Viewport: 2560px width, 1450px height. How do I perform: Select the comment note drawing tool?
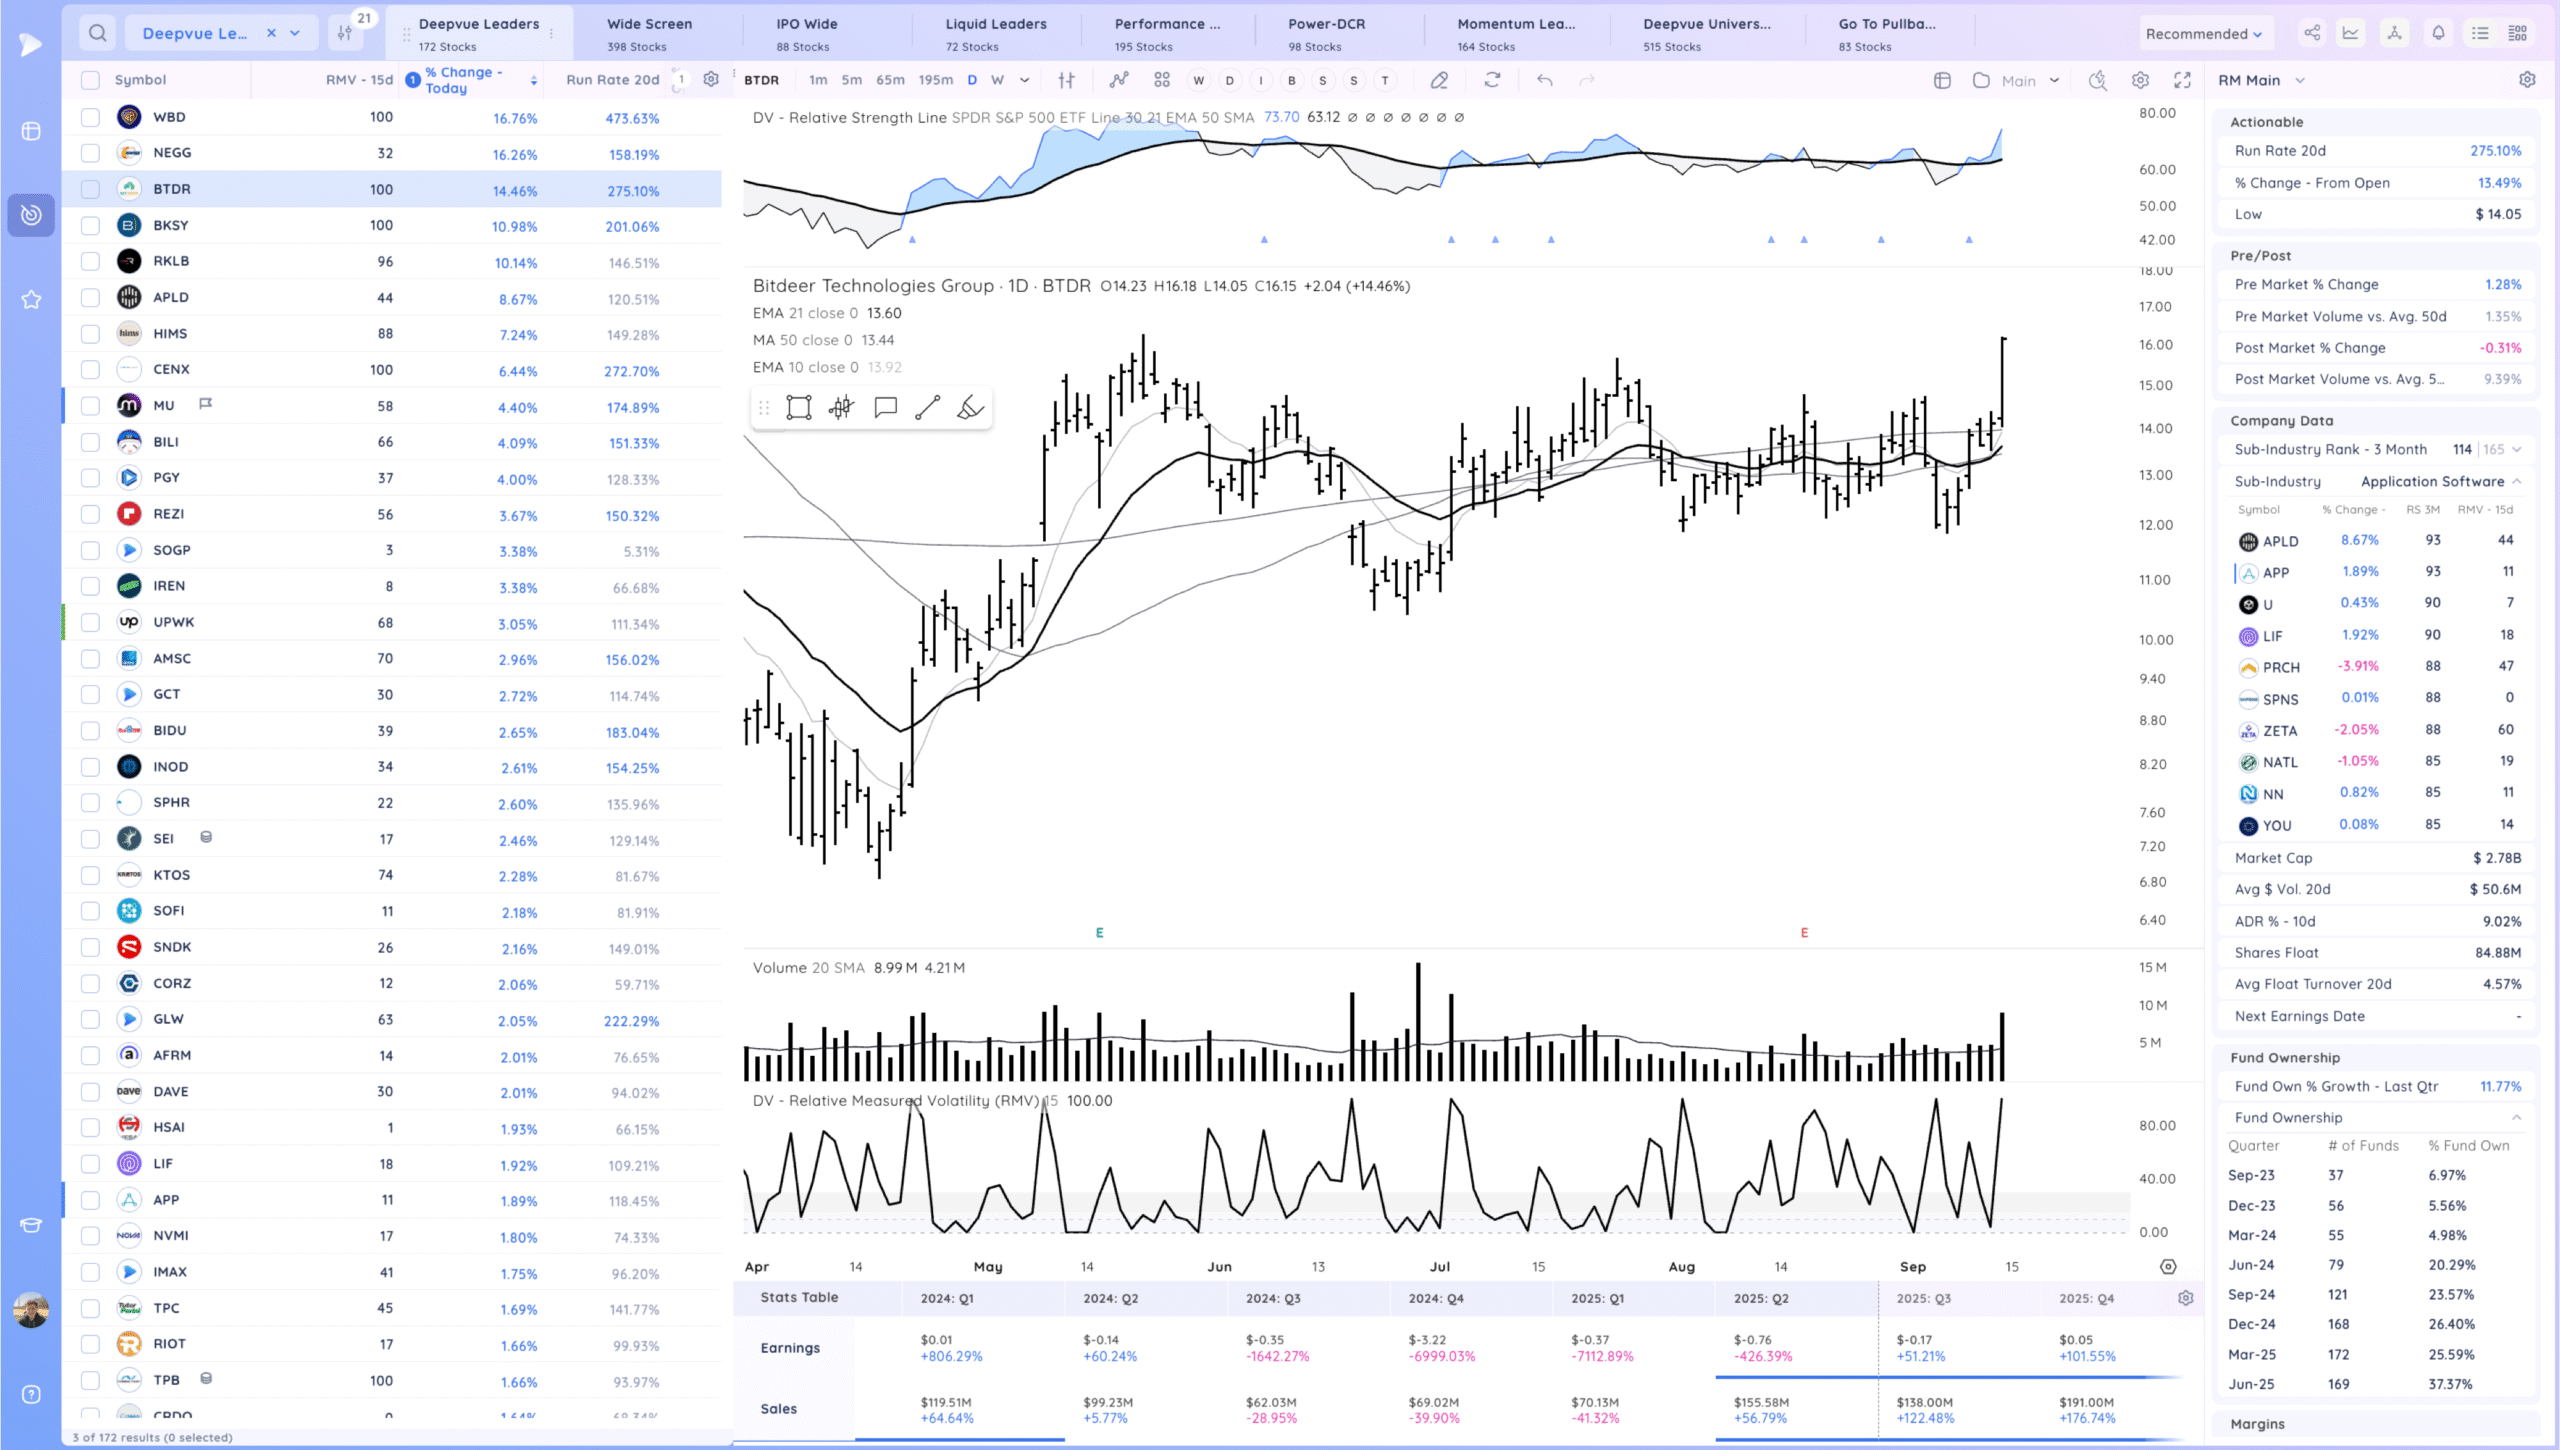(885, 407)
